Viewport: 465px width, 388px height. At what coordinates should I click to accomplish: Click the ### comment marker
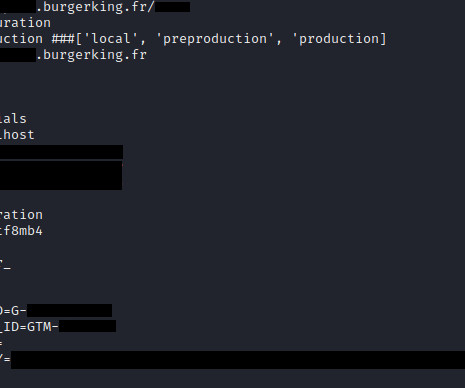coord(63,39)
